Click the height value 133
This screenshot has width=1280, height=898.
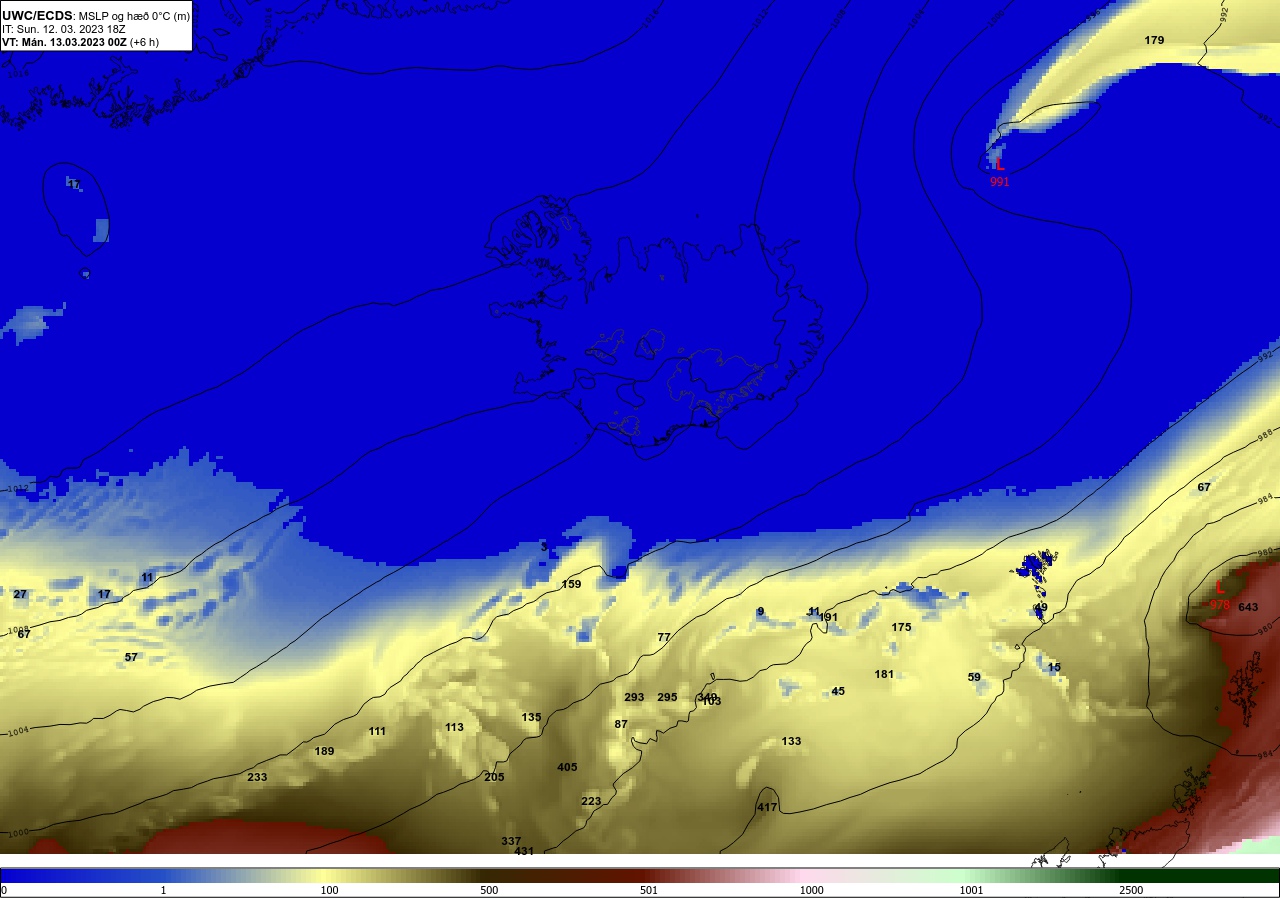[791, 741]
